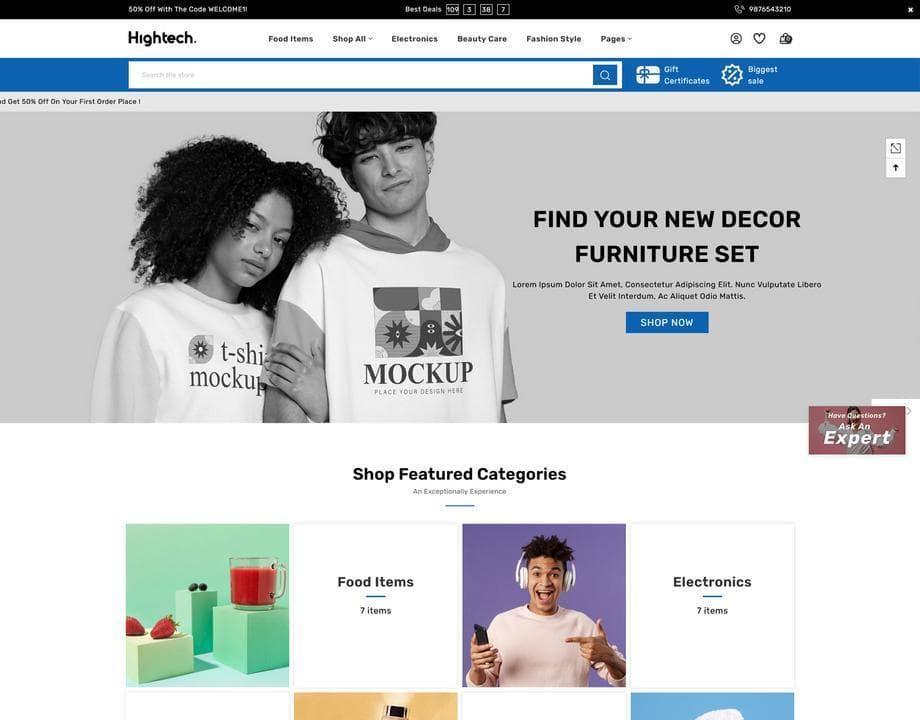The height and width of the screenshot is (720, 920).
Task: Click the Biggest sale percent badge icon
Action: coord(732,75)
